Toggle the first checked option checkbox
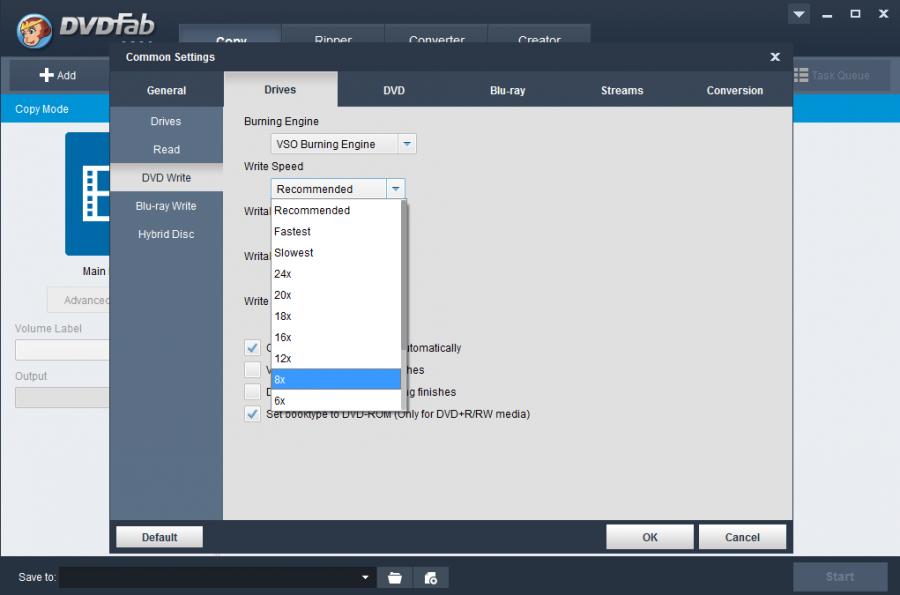This screenshot has height=595, width=900. click(x=252, y=348)
